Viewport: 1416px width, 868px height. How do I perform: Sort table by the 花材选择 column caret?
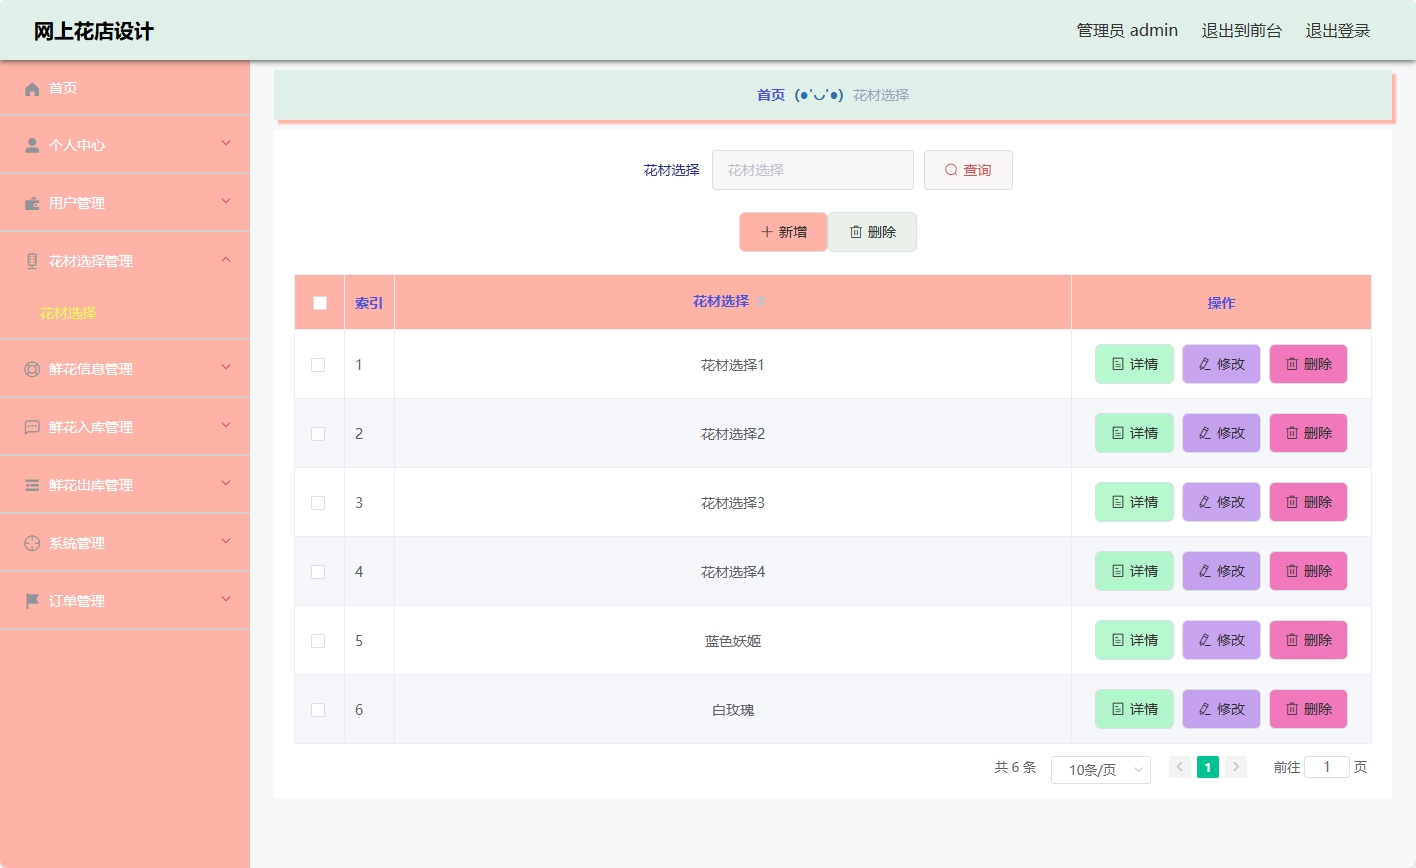[x=760, y=302]
